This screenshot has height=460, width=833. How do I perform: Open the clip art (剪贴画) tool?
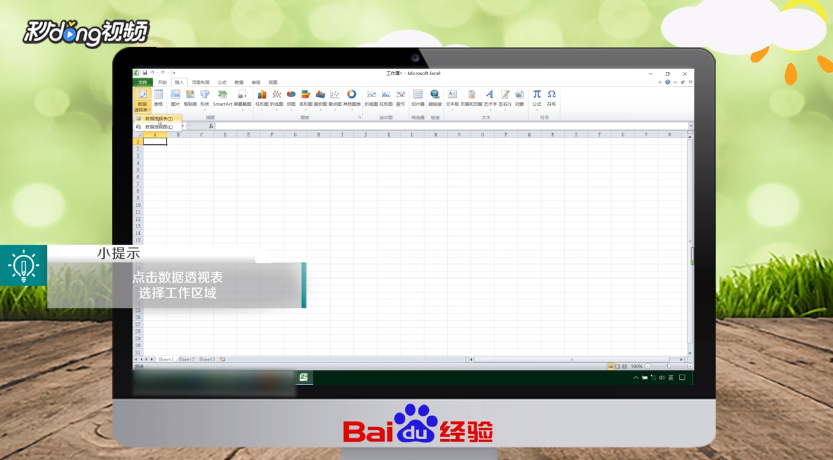click(x=190, y=98)
